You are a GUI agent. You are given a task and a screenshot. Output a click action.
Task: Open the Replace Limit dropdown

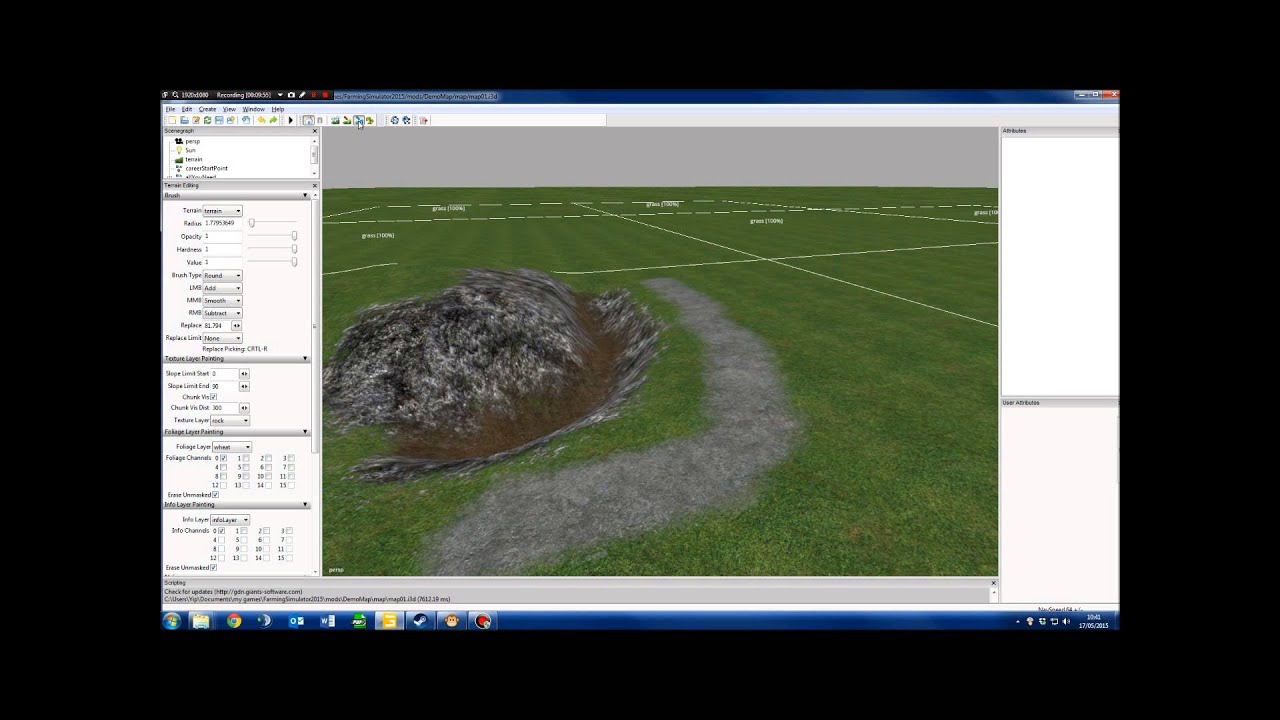pyautogui.click(x=222, y=338)
